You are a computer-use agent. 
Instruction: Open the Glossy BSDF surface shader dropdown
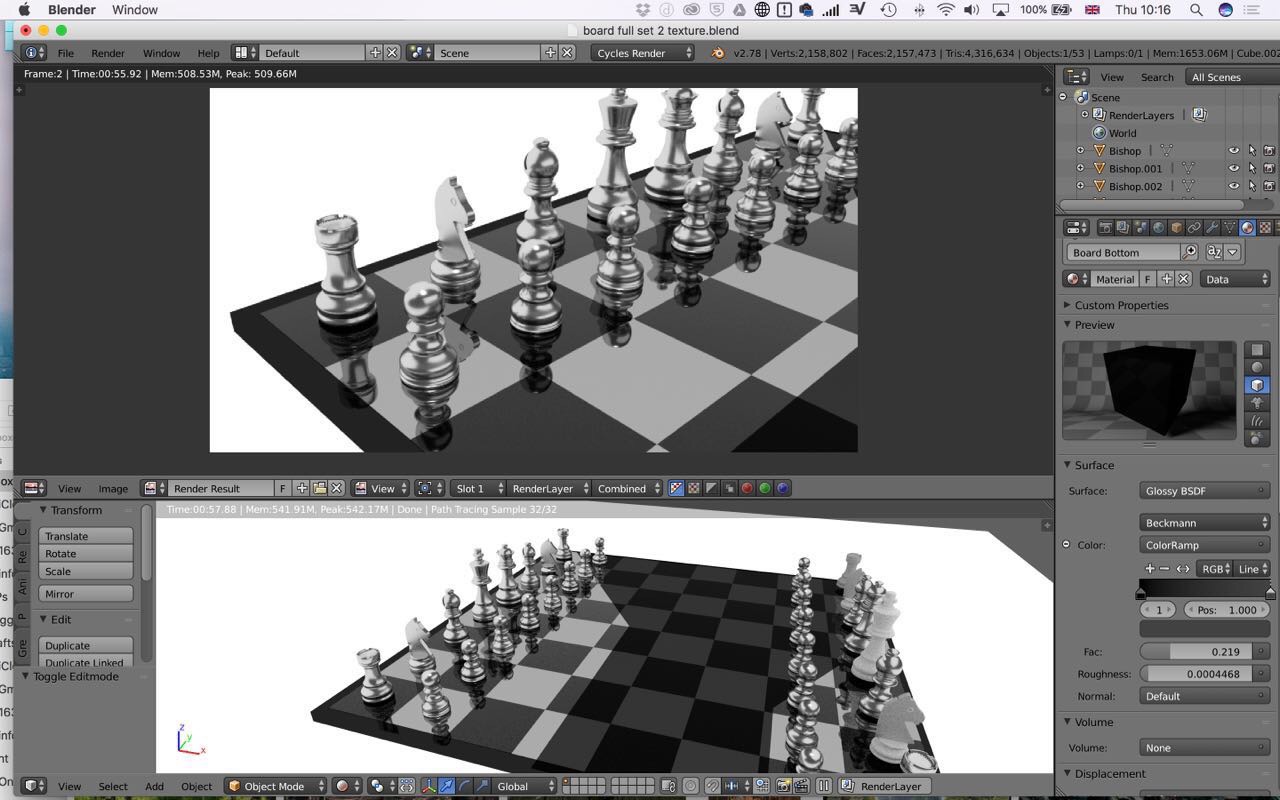[x=1205, y=491]
